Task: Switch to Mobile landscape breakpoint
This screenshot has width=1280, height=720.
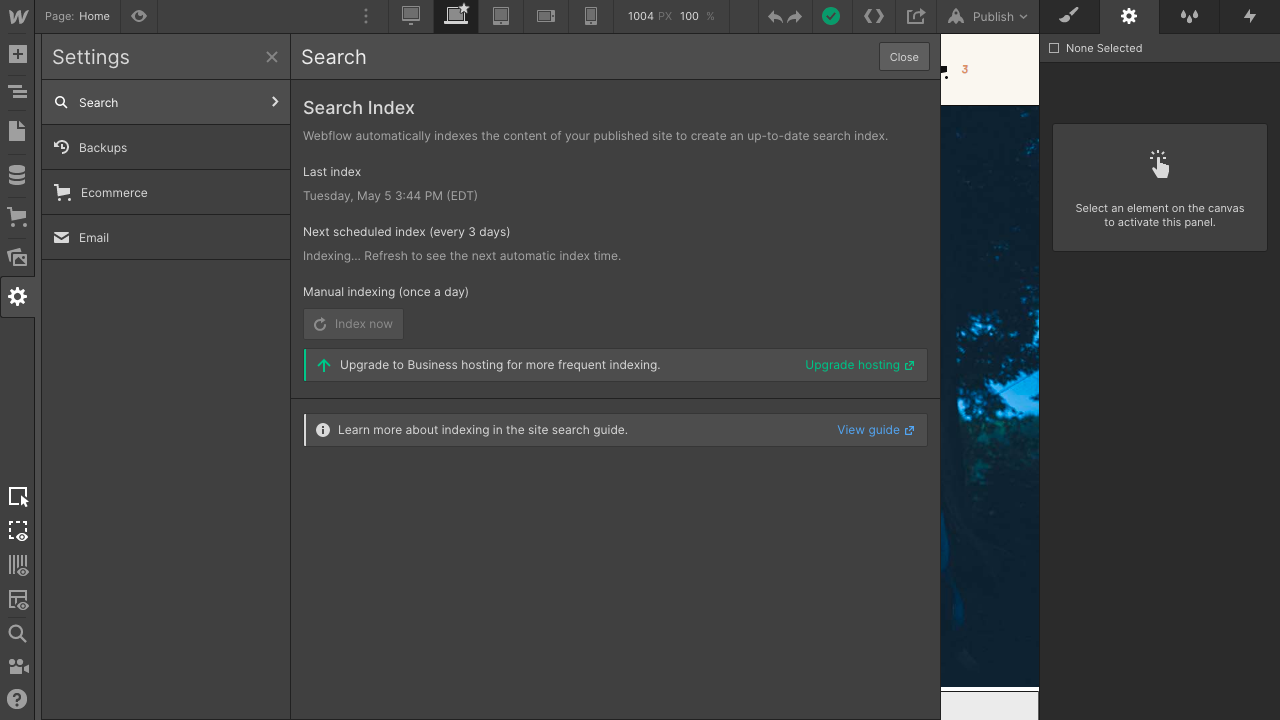Action: [x=546, y=16]
